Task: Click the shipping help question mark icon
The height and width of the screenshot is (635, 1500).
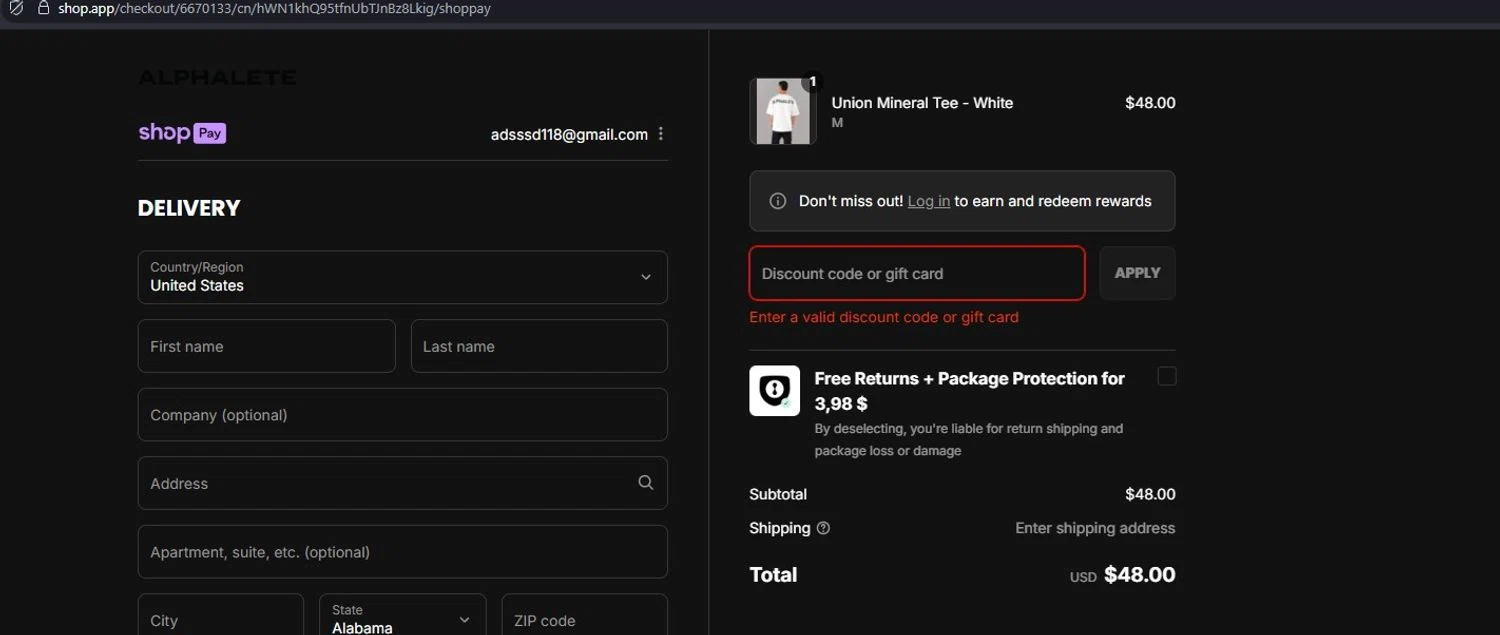Action: point(823,528)
